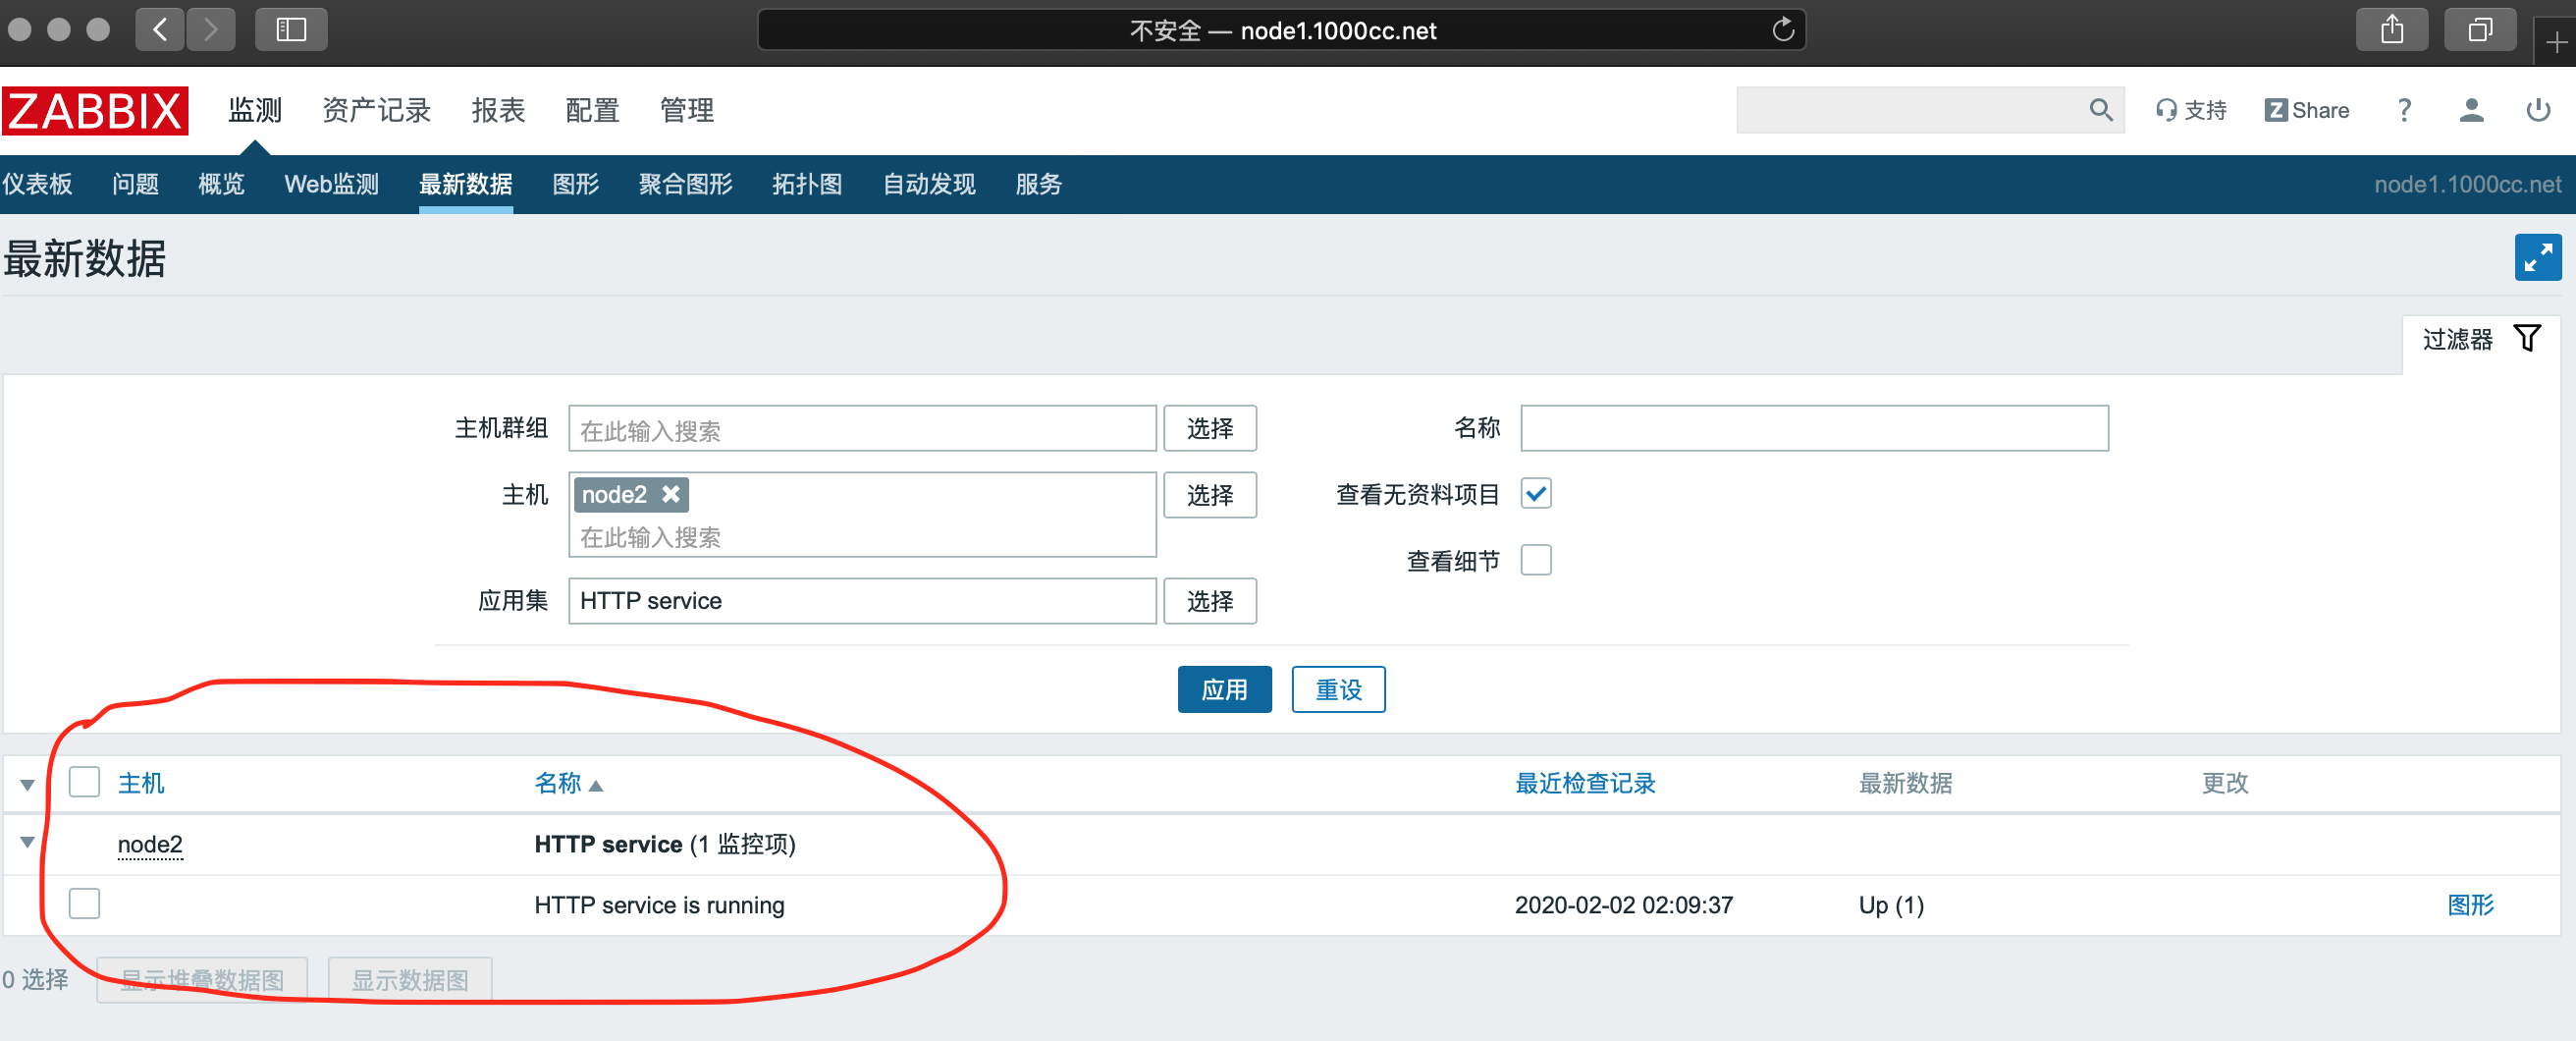Click the 名称 filter input field

coord(1813,428)
